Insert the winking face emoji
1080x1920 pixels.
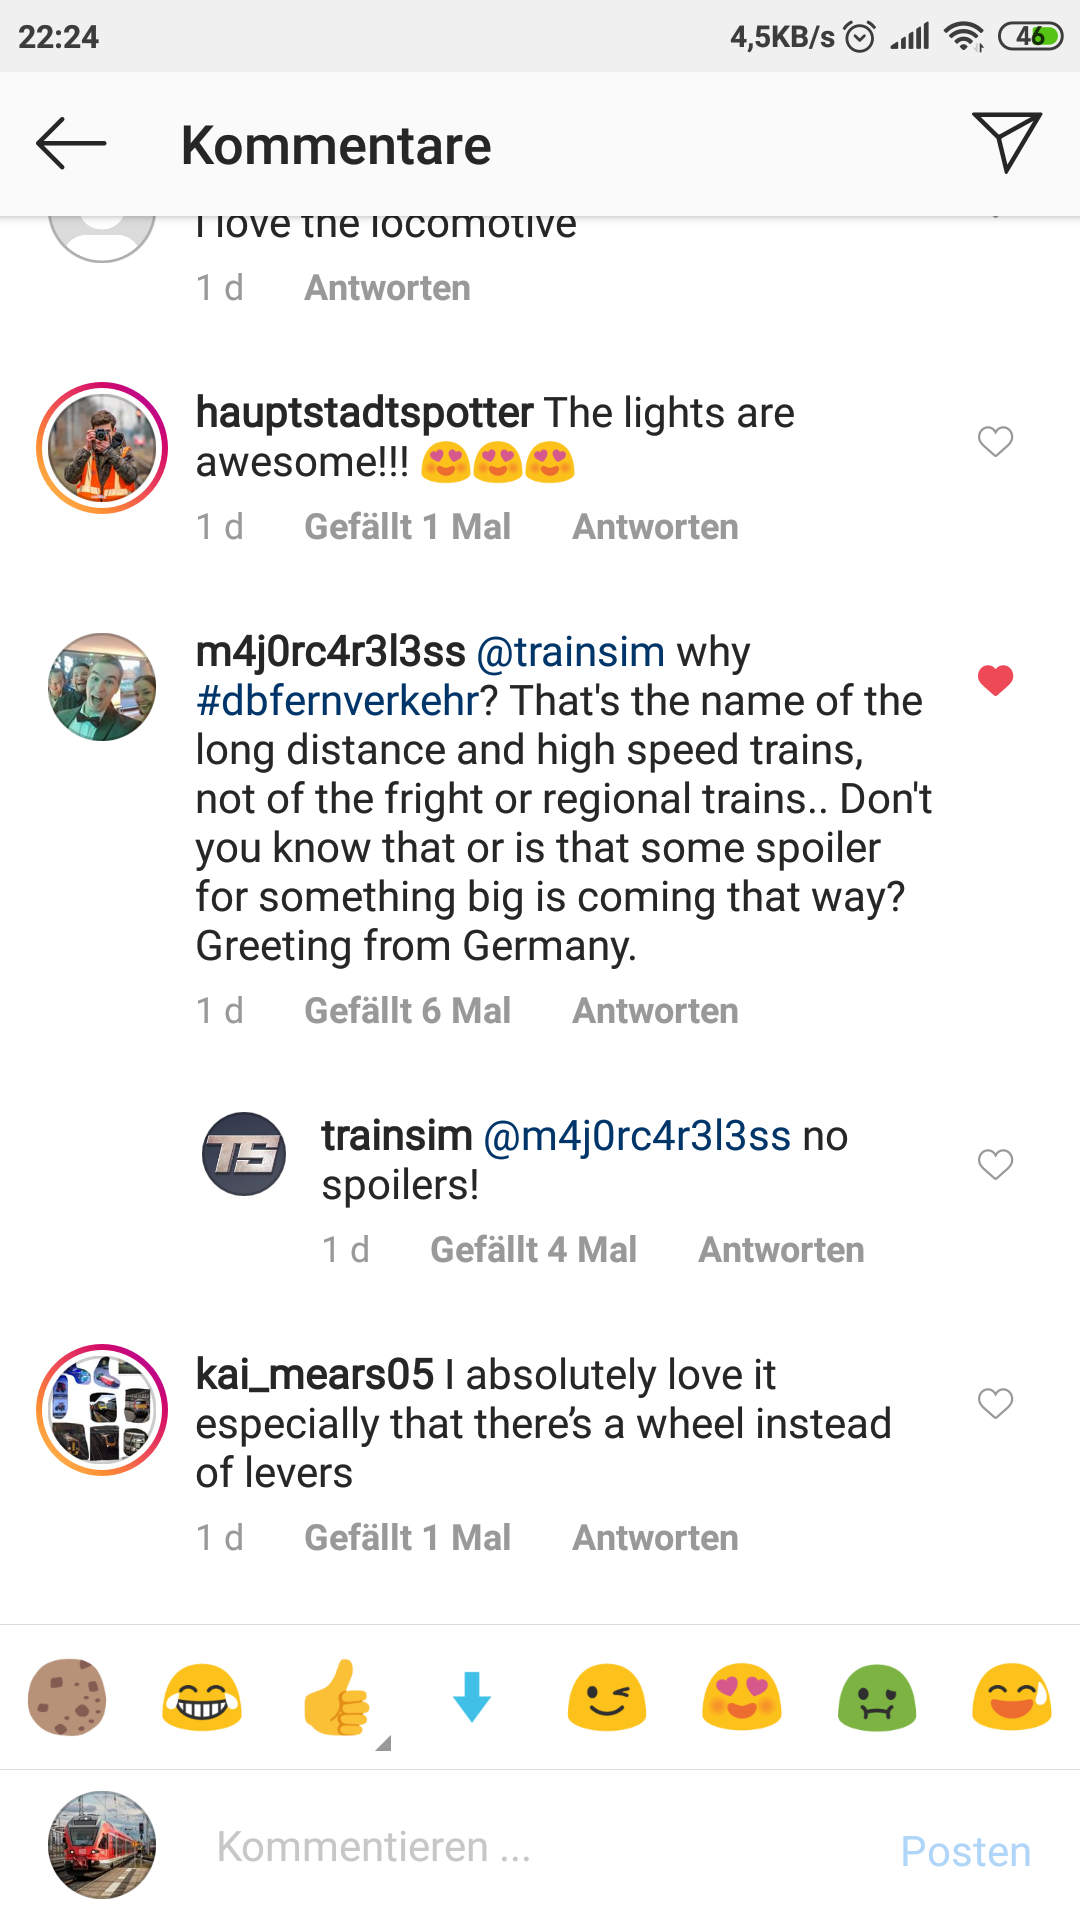click(607, 1697)
